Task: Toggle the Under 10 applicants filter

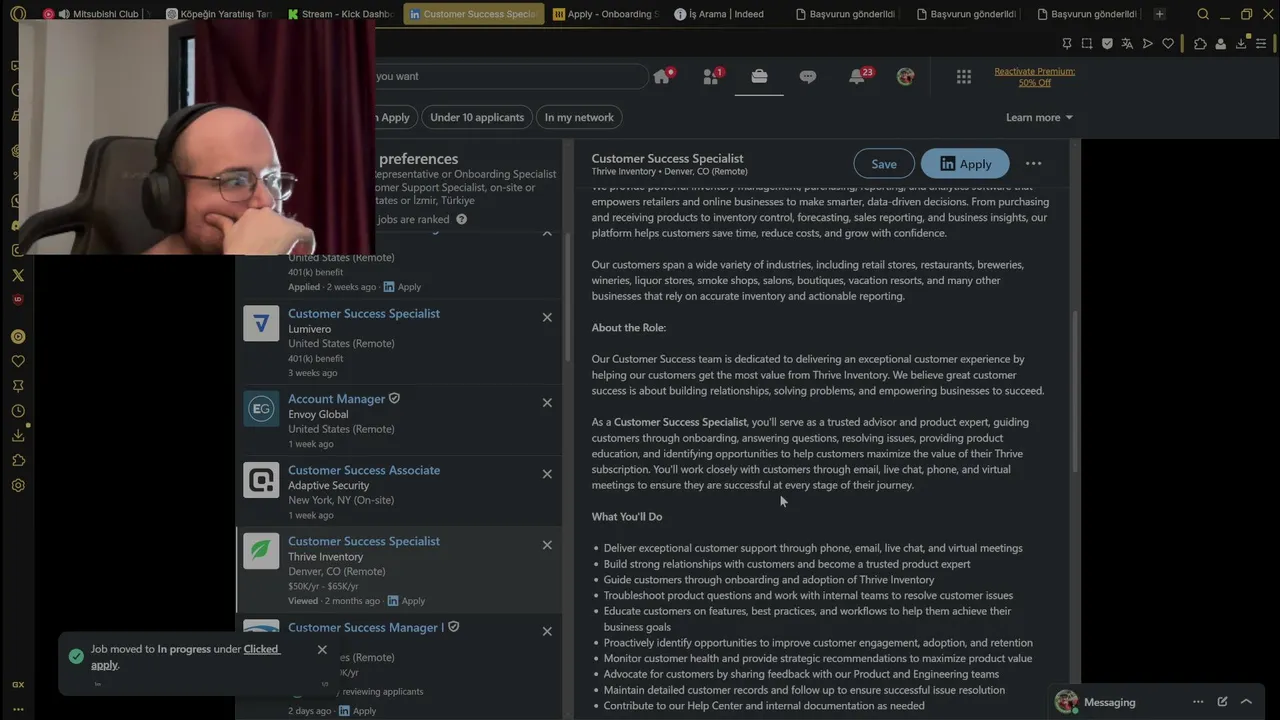Action: [477, 117]
